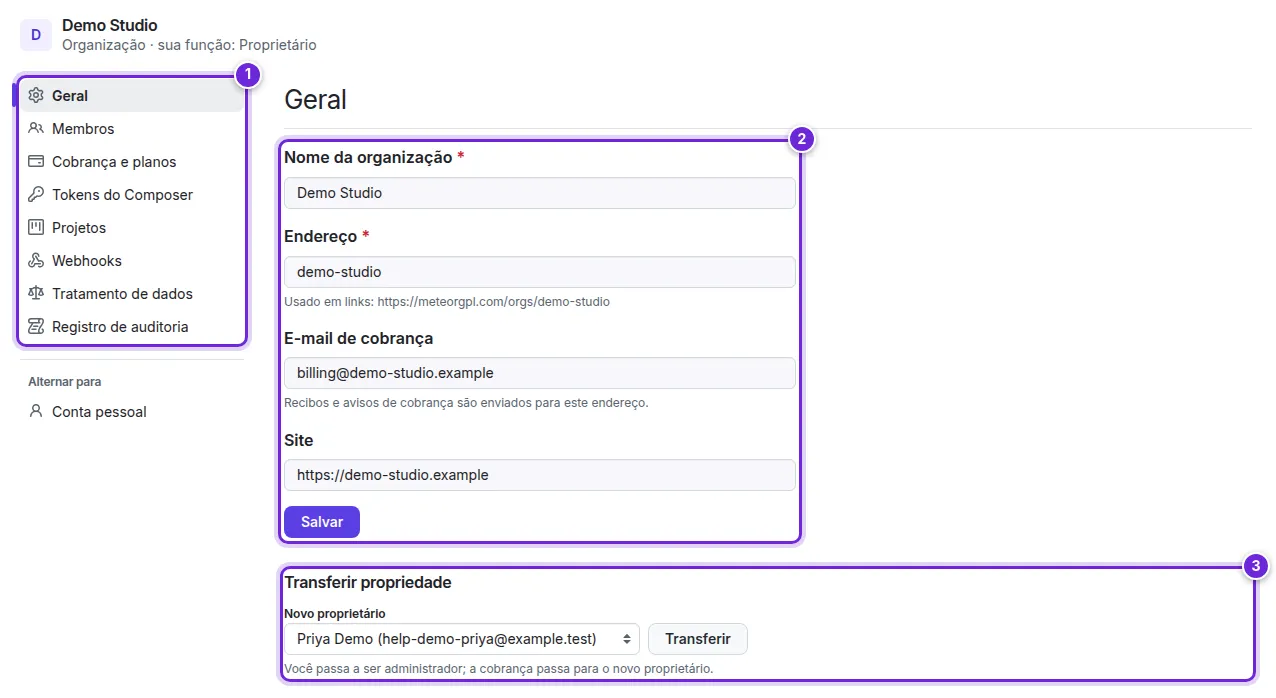1276x698 pixels.
Task: Click the Demo Studio 'D' avatar
Action: pyautogui.click(x=36, y=35)
